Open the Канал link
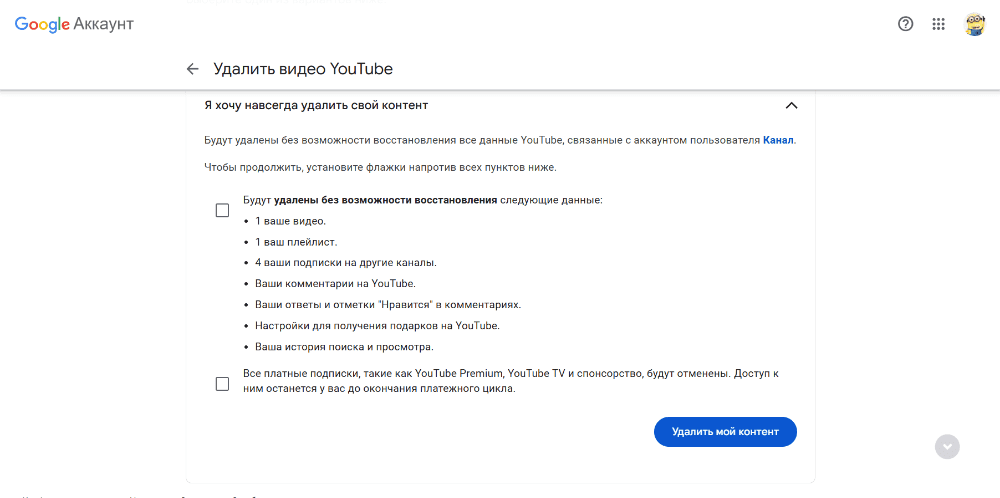 pos(778,140)
